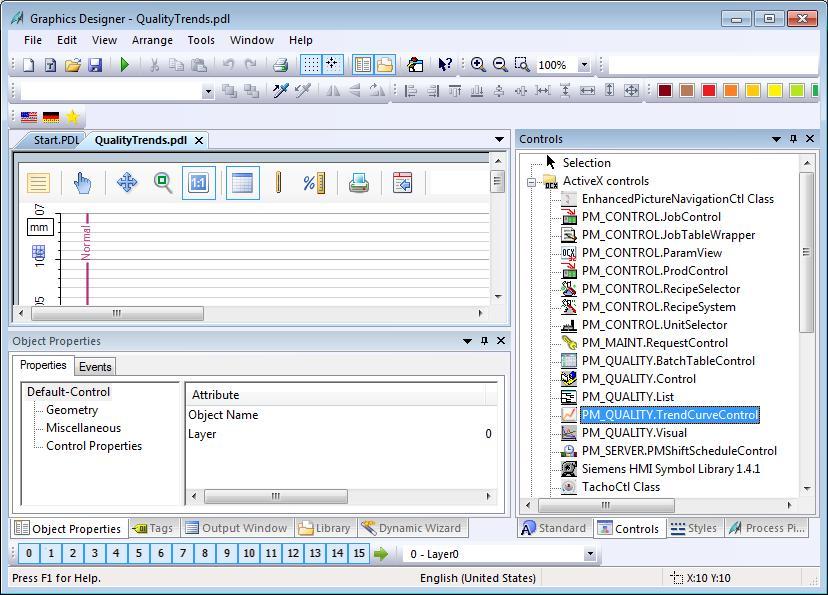Close the QualityTrends.pdl tab
Image resolution: width=828 pixels, height=595 pixels.
(199, 140)
